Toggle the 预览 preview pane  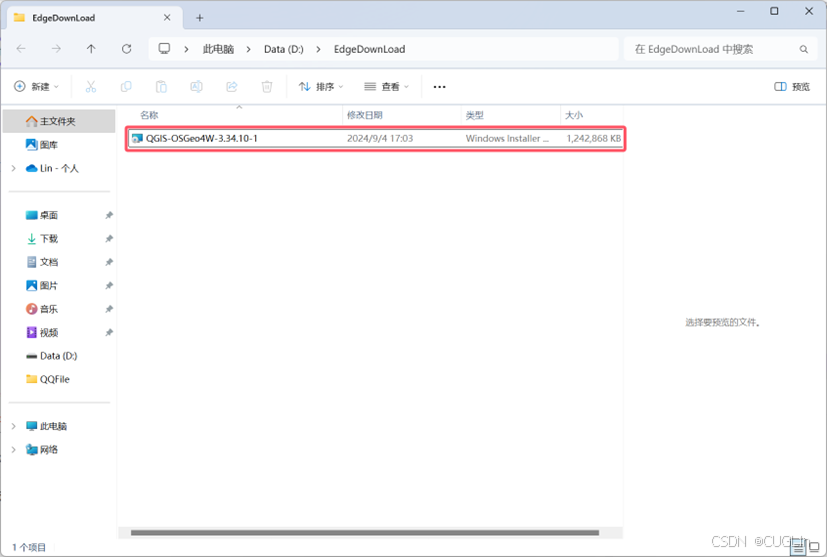click(792, 87)
